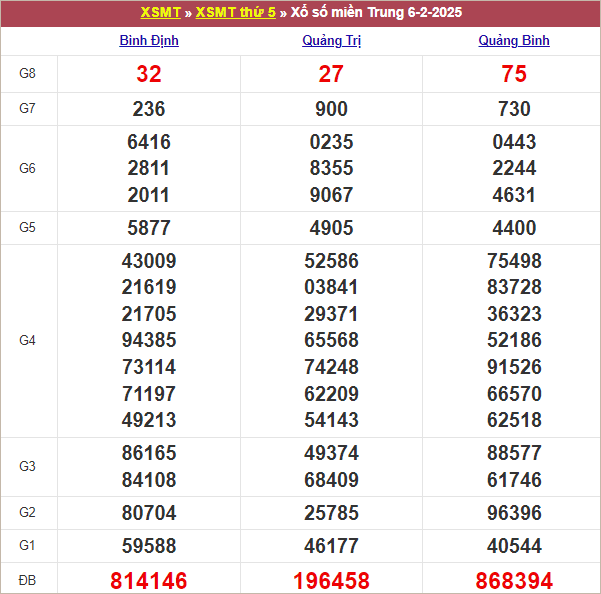Viewport: 601px width, 594px height.
Task: Click G4 number 36323
Action: point(514,314)
